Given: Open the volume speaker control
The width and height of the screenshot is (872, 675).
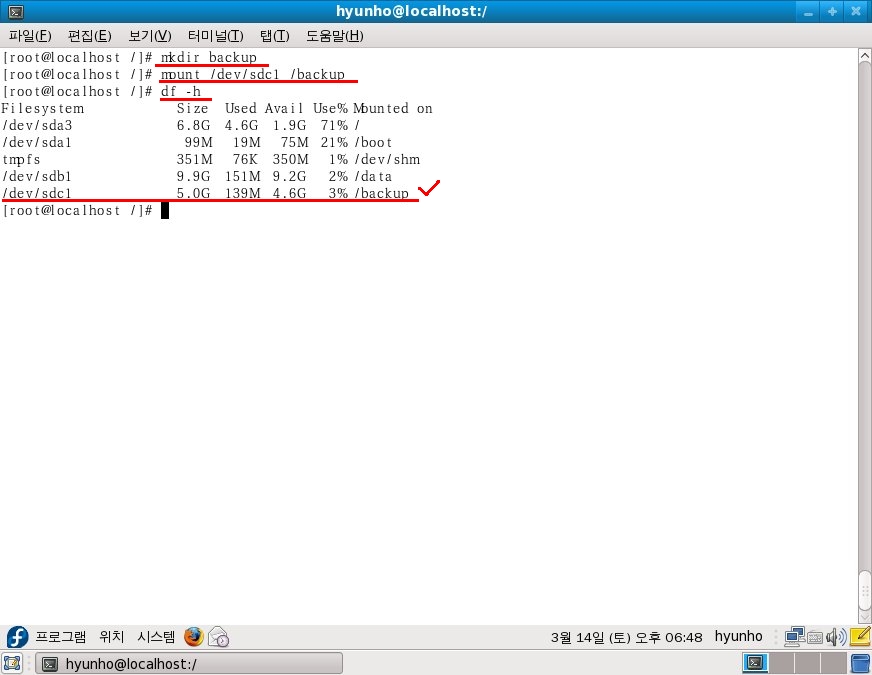Looking at the screenshot, I should click(x=836, y=637).
